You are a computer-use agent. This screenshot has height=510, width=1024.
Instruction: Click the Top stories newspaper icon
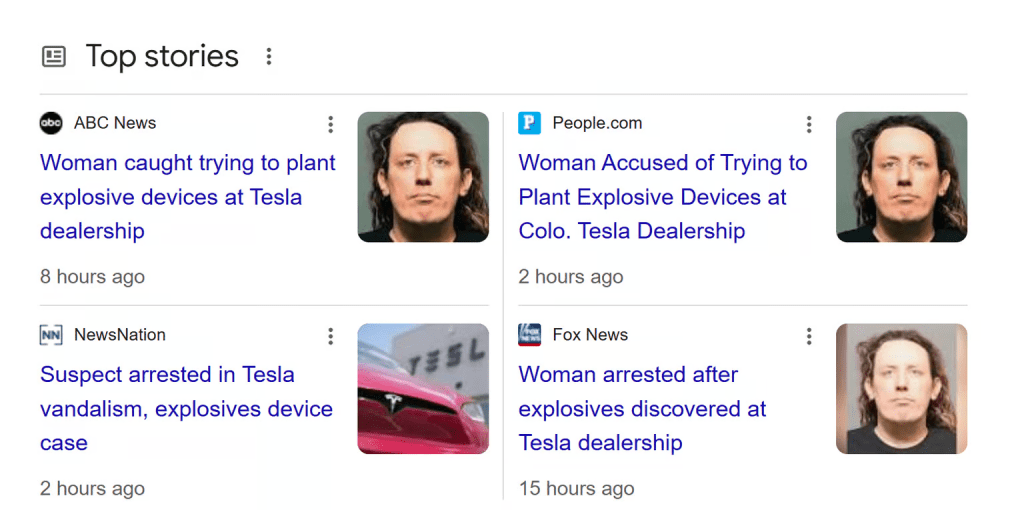coord(54,57)
